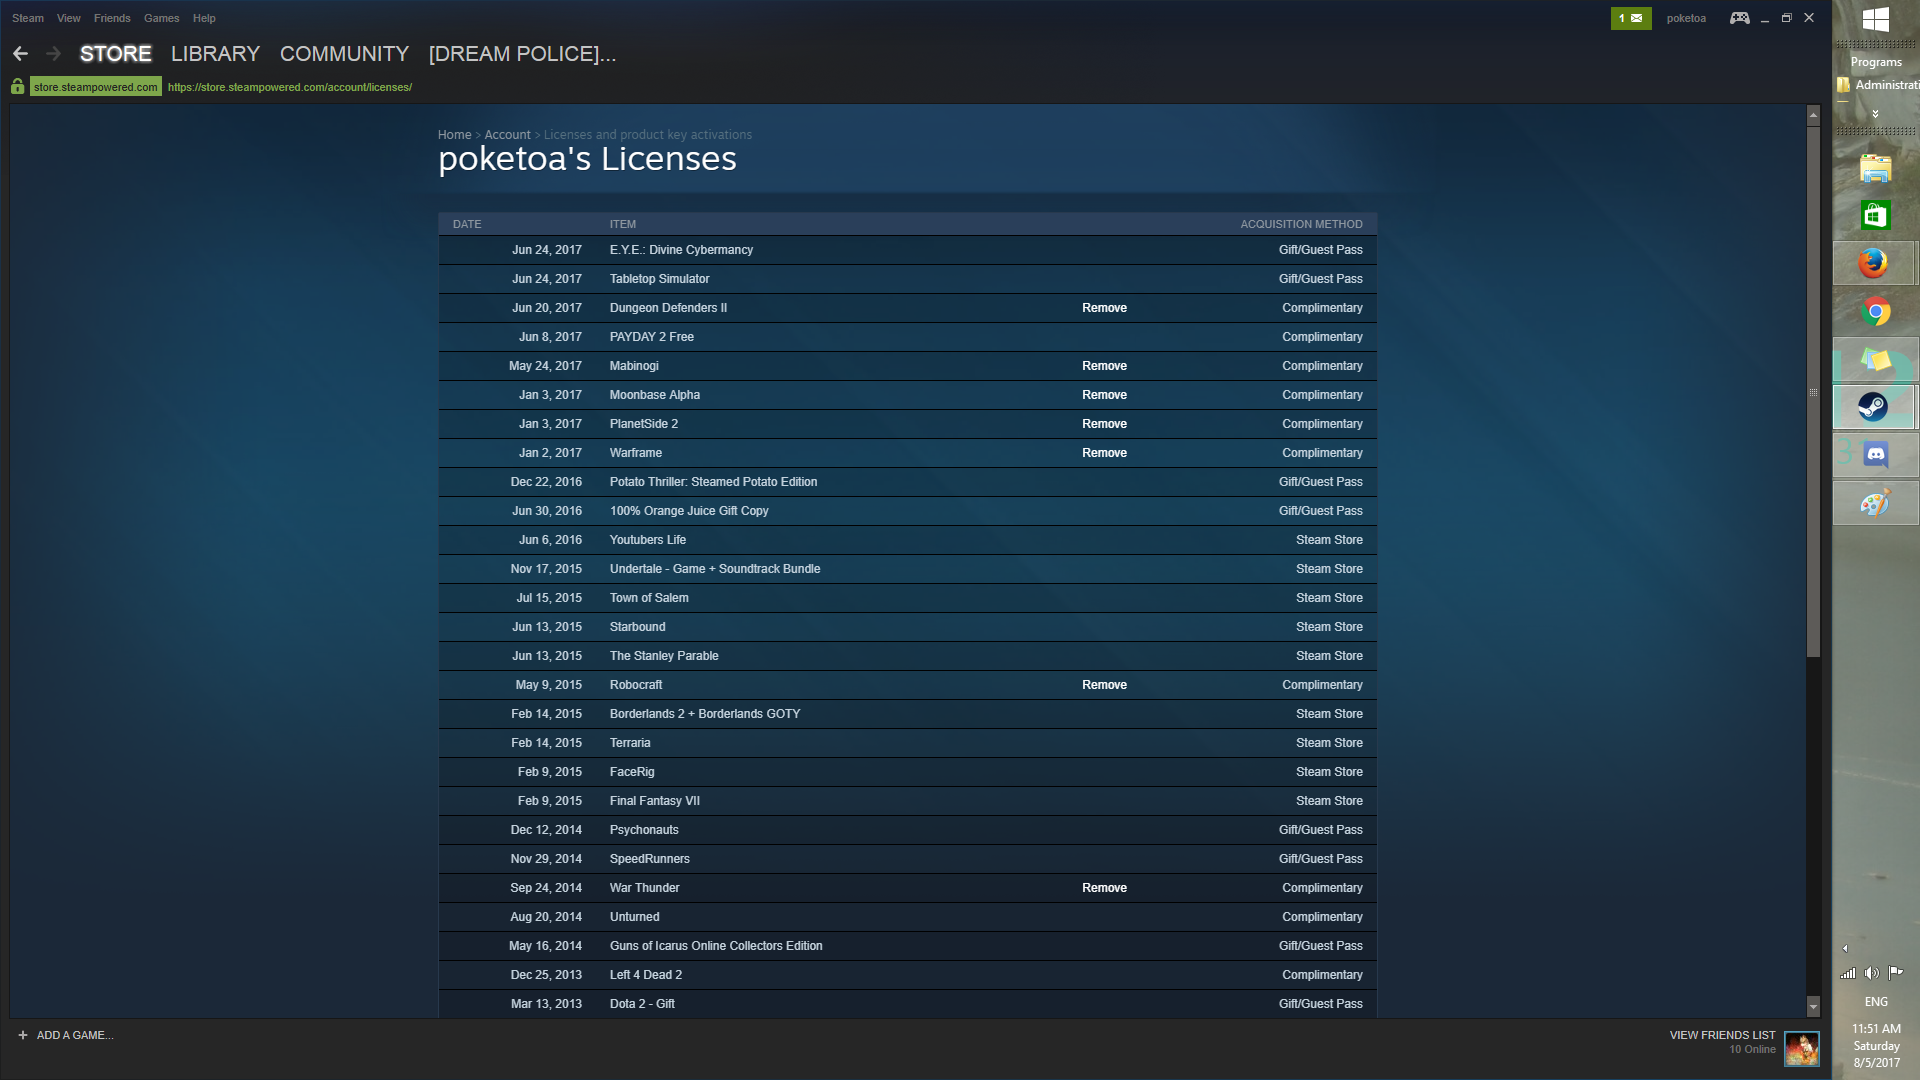Select the Terraria item

tap(629, 743)
